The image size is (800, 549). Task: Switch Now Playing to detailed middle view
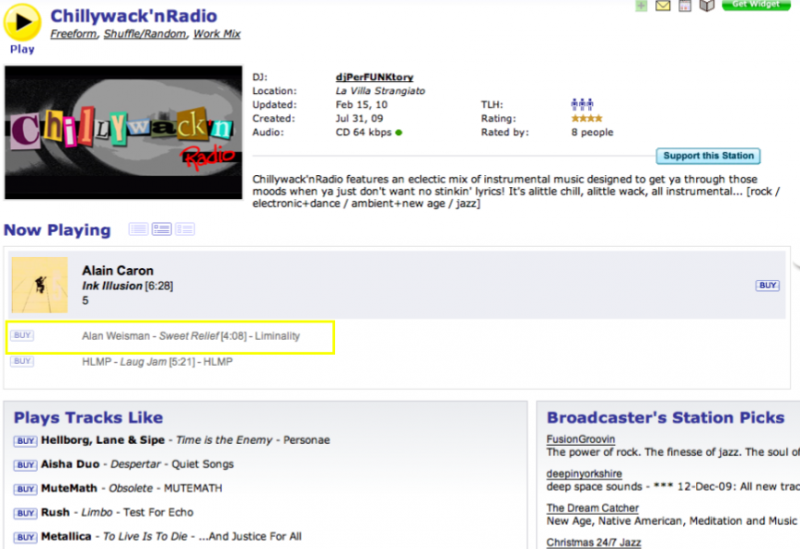161,230
